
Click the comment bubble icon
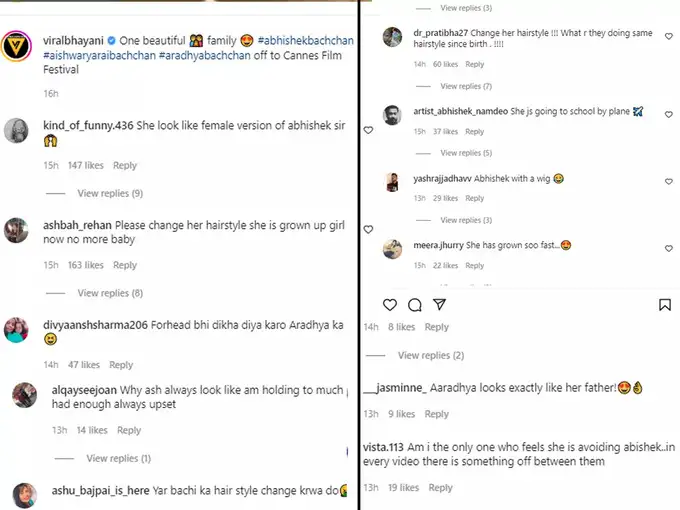click(x=414, y=304)
